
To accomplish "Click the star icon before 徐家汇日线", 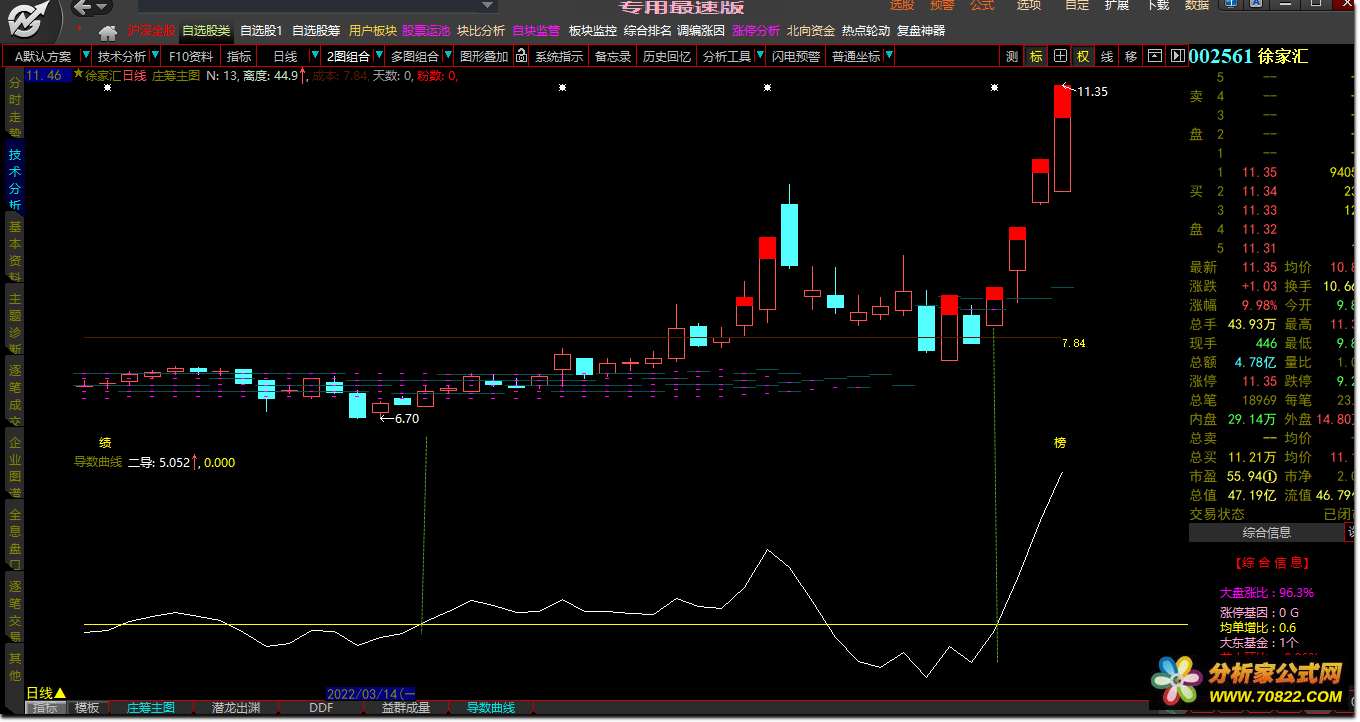I will pyautogui.click(x=78, y=75).
